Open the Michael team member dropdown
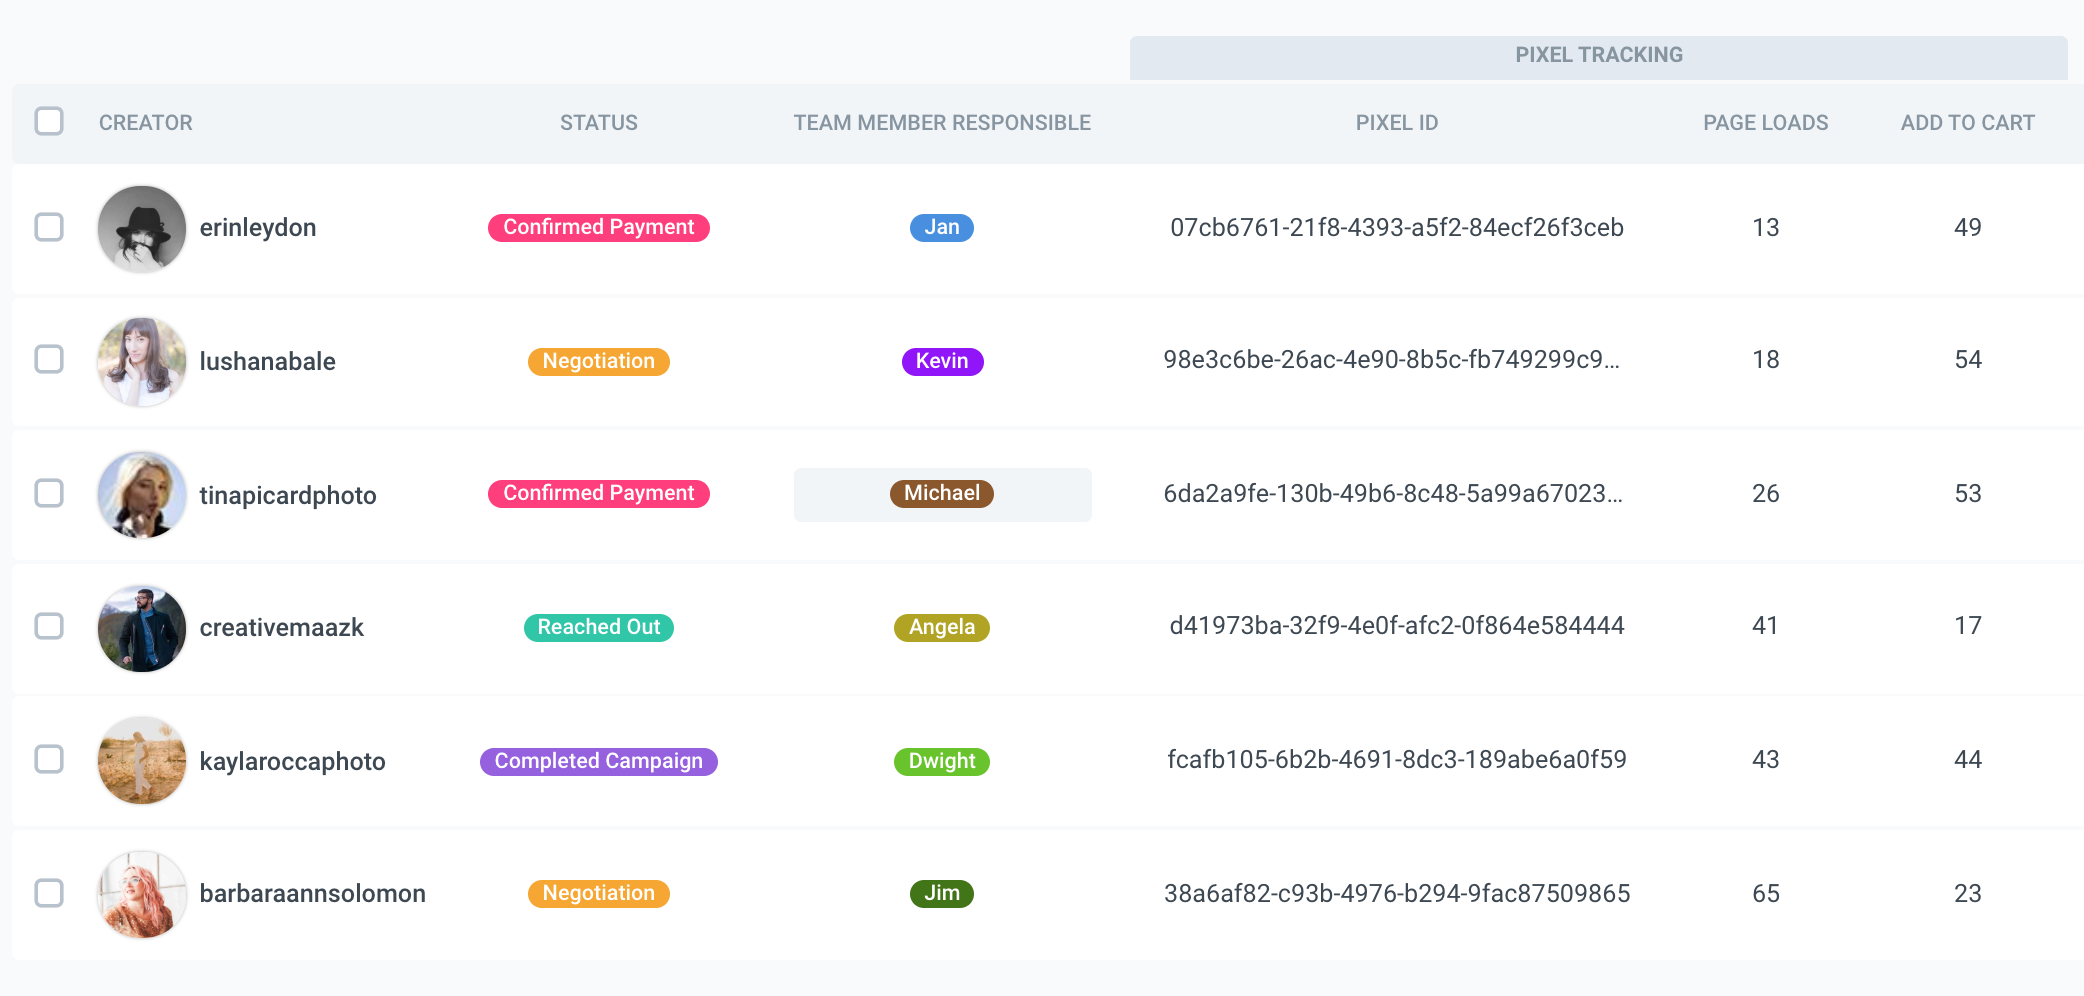2084x996 pixels. [x=942, y=494]
